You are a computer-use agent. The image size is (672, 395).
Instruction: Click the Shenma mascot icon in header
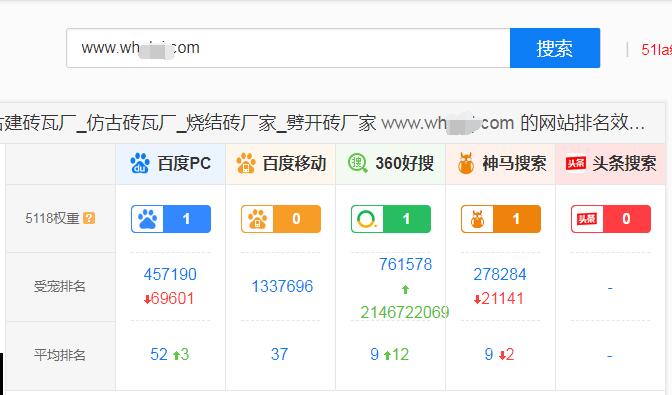[x=466, y=163]
